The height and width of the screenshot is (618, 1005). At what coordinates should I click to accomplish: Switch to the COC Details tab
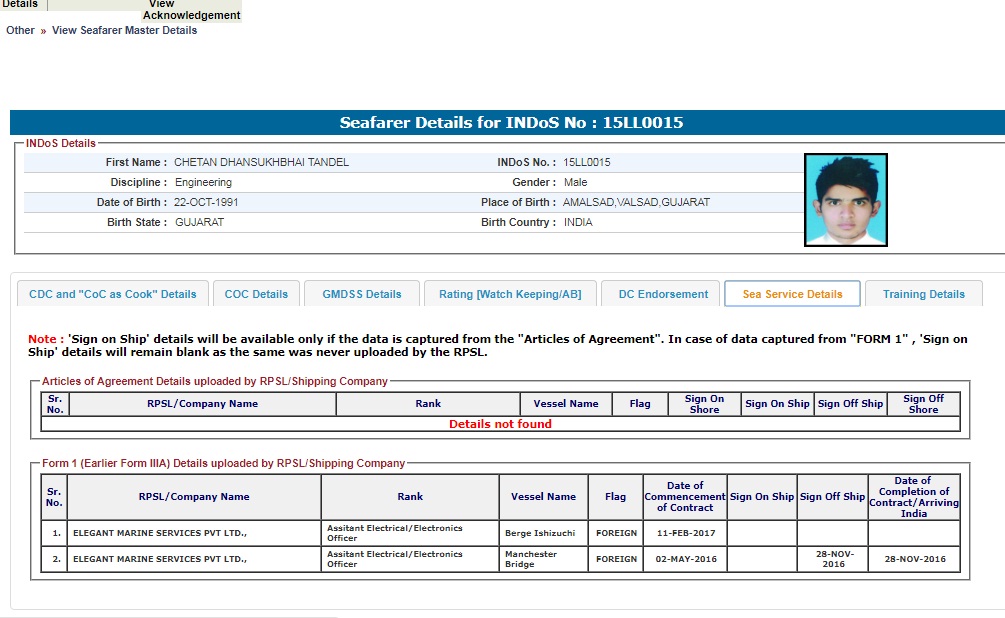256,294
